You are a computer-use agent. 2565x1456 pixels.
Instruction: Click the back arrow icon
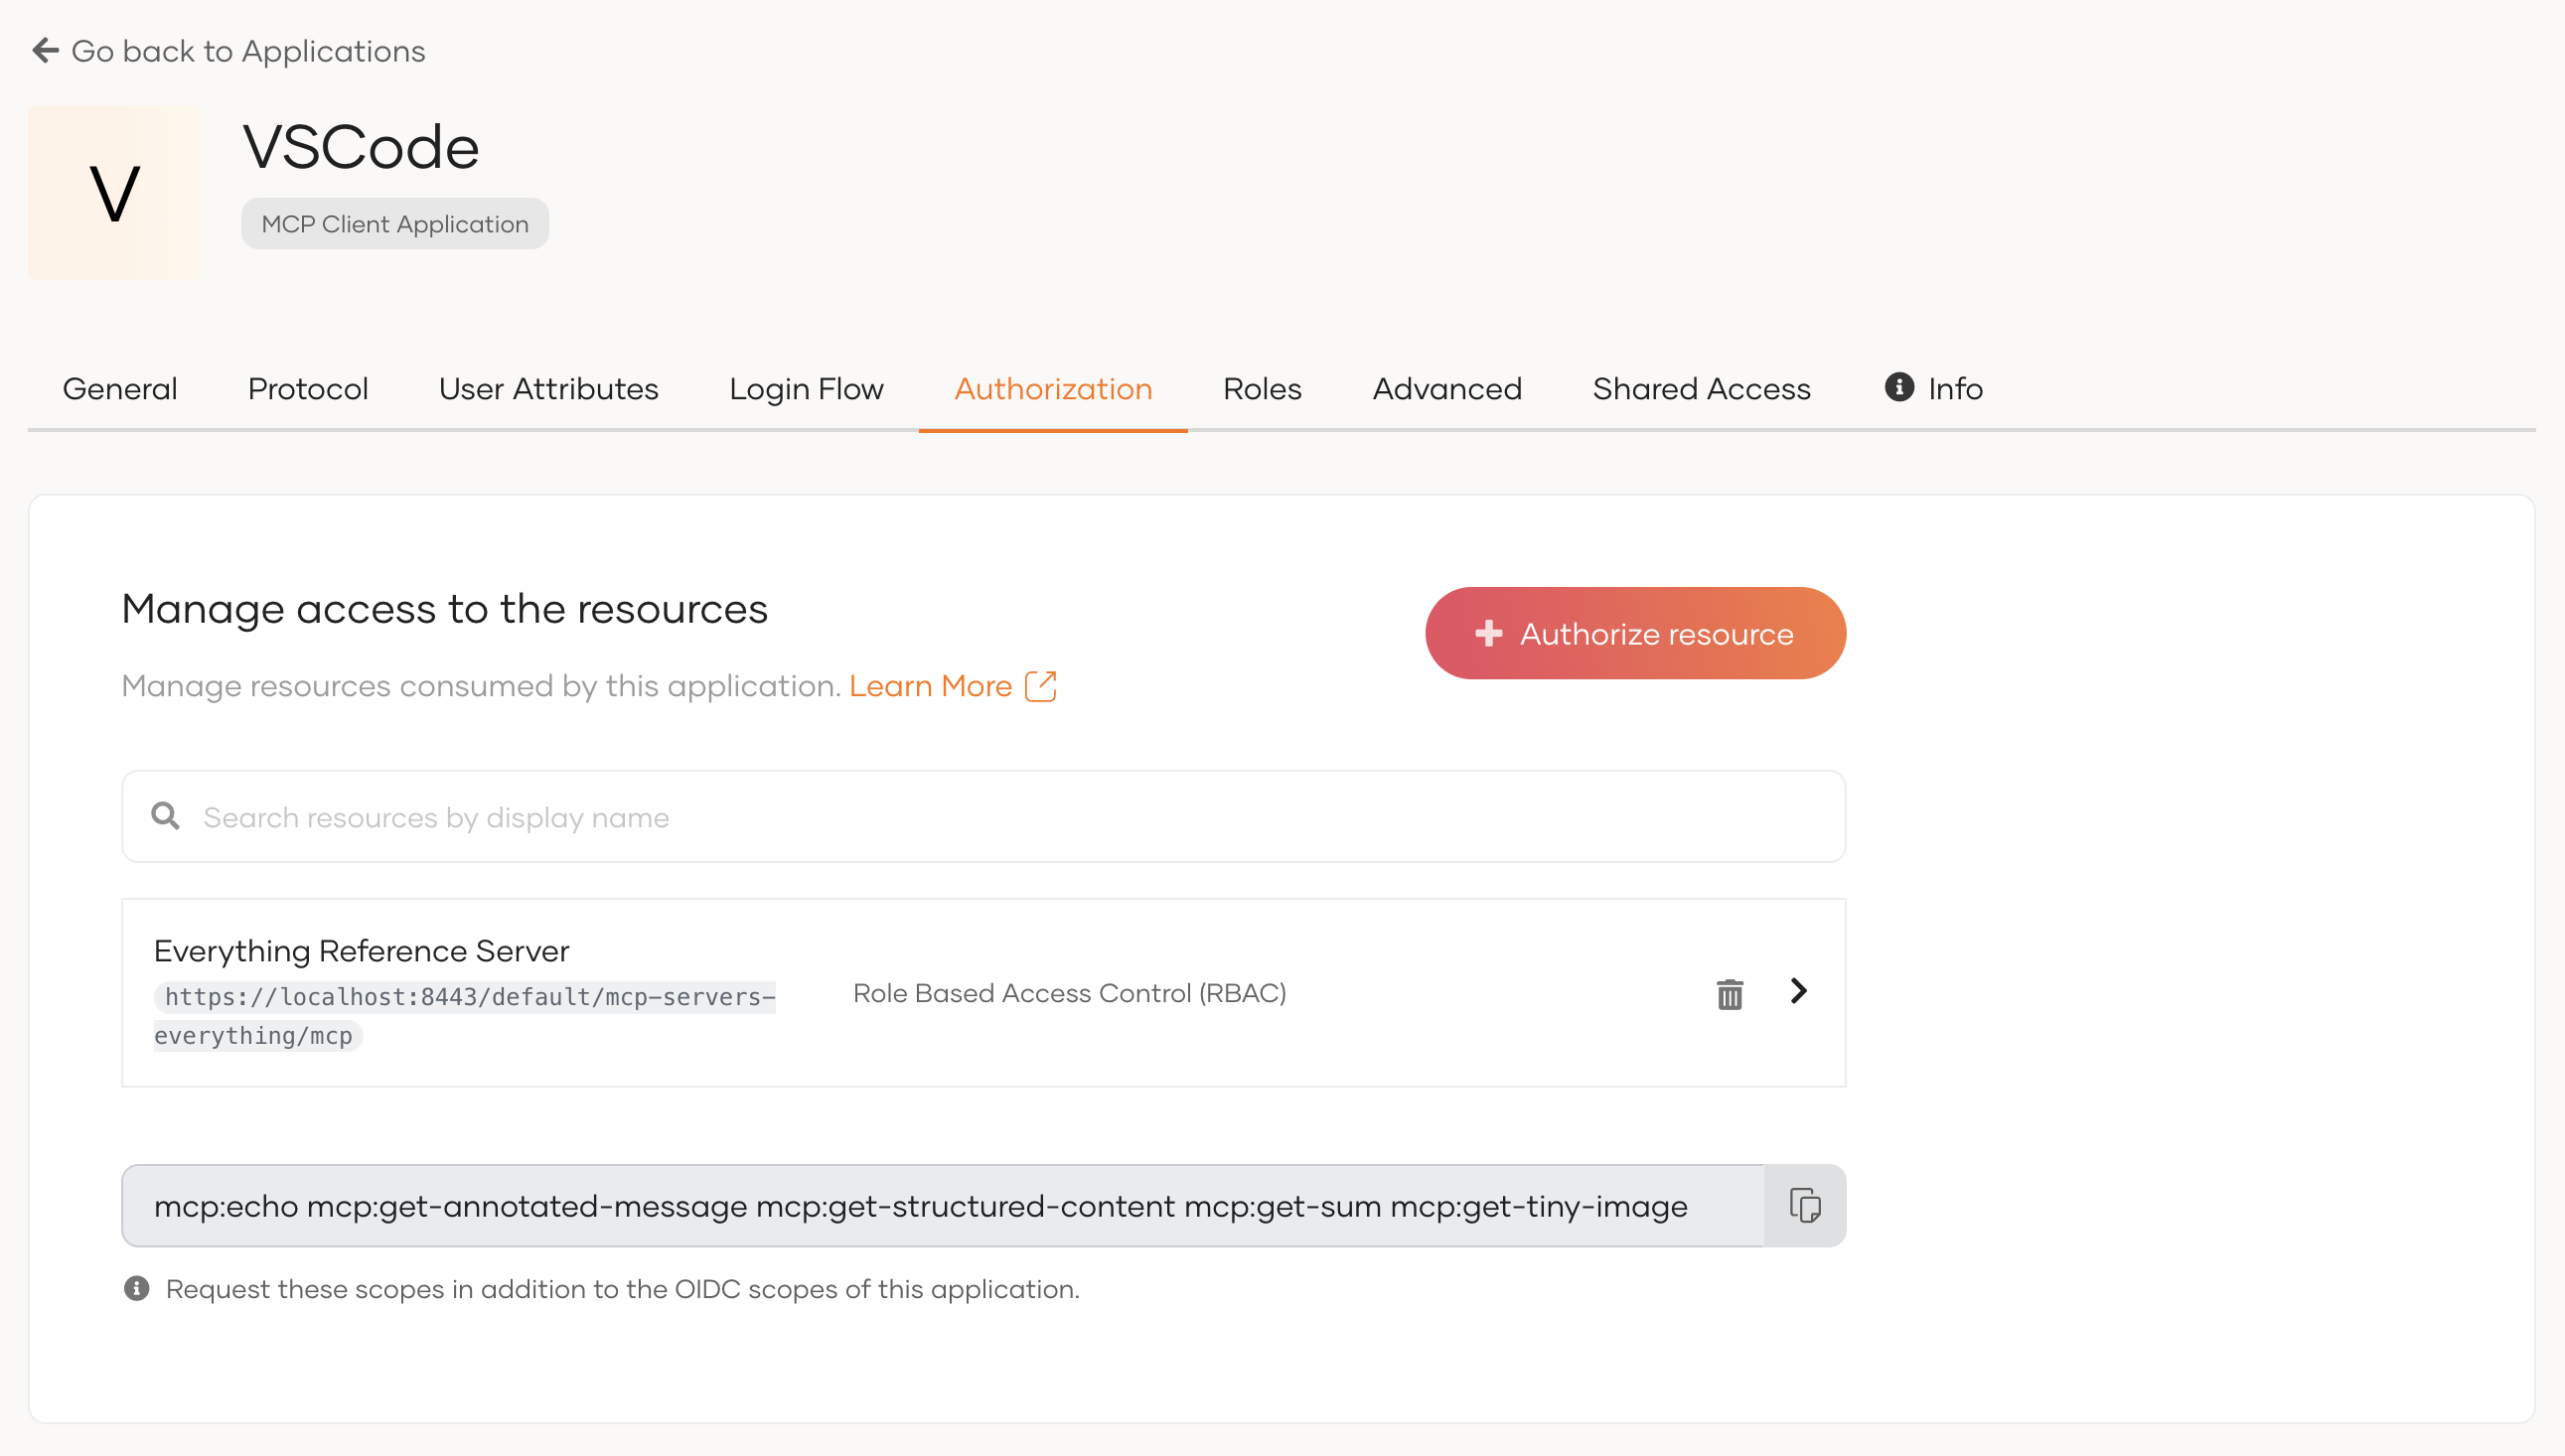(46, 50)
